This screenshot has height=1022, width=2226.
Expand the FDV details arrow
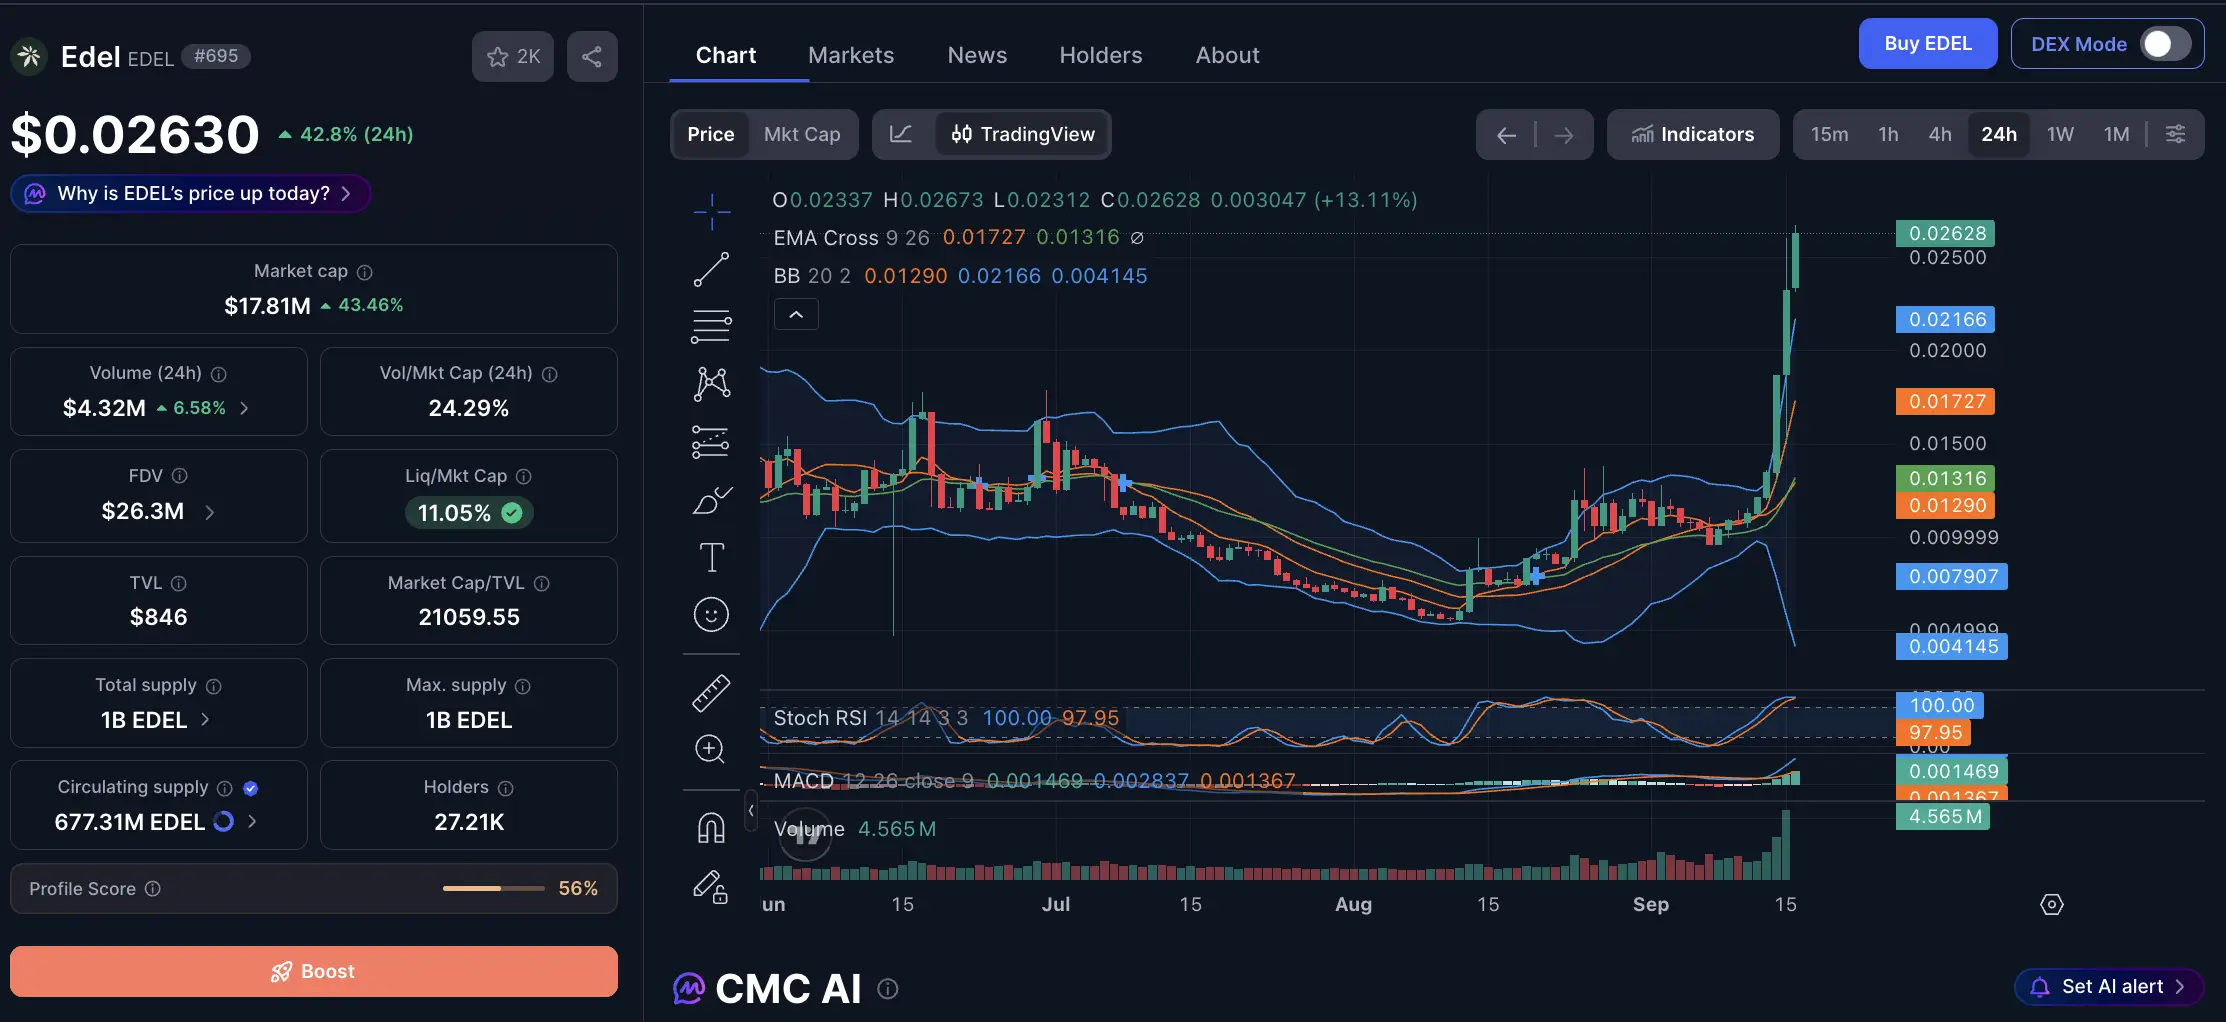point(210,512)
